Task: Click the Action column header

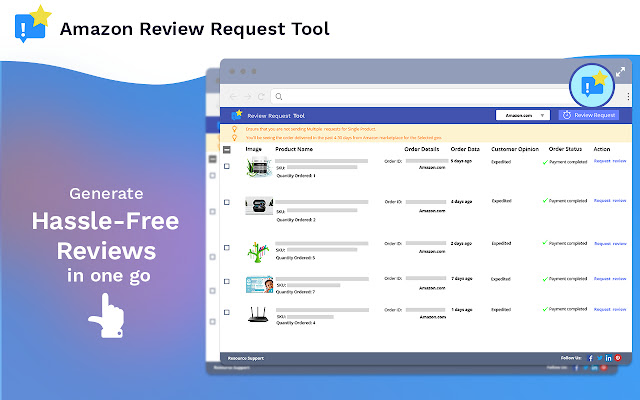Action: (x=602, y=149)
